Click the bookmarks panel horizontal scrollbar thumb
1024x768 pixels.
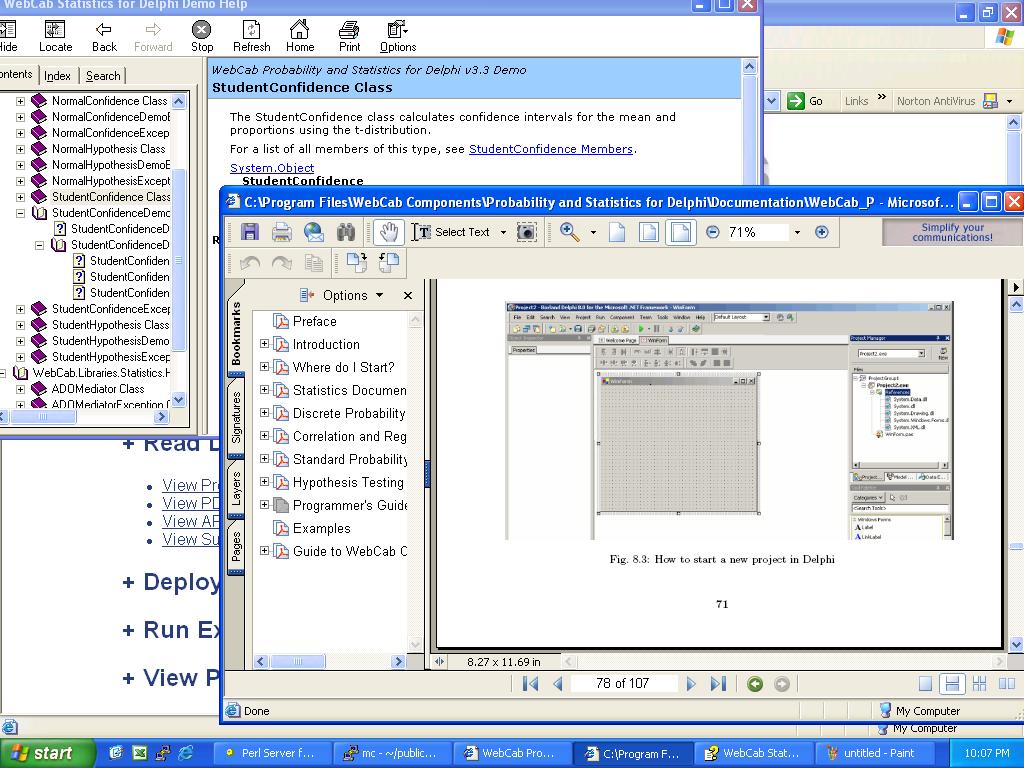click(298, 662)
